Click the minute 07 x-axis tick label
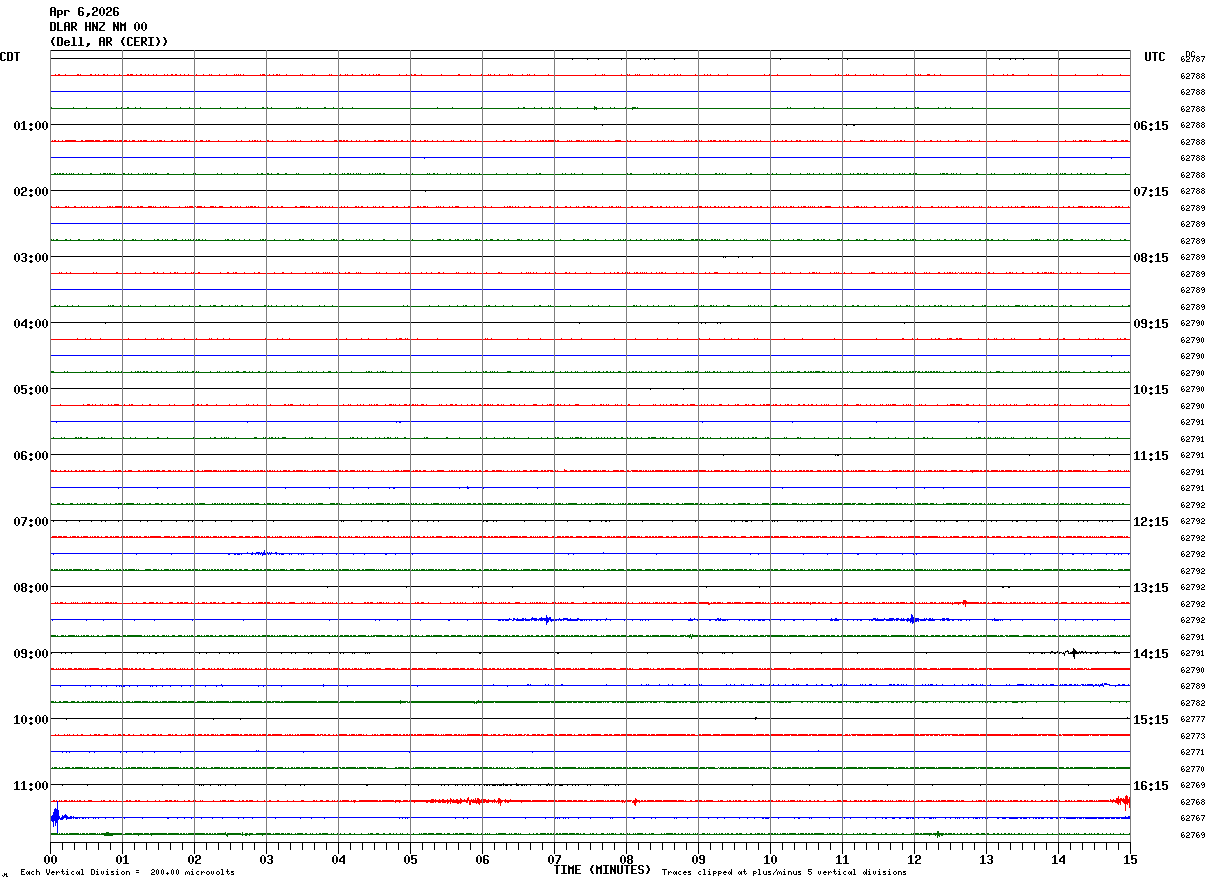Image resolution: width=1210 pixels, height=886 pixels. click(554, 860)
